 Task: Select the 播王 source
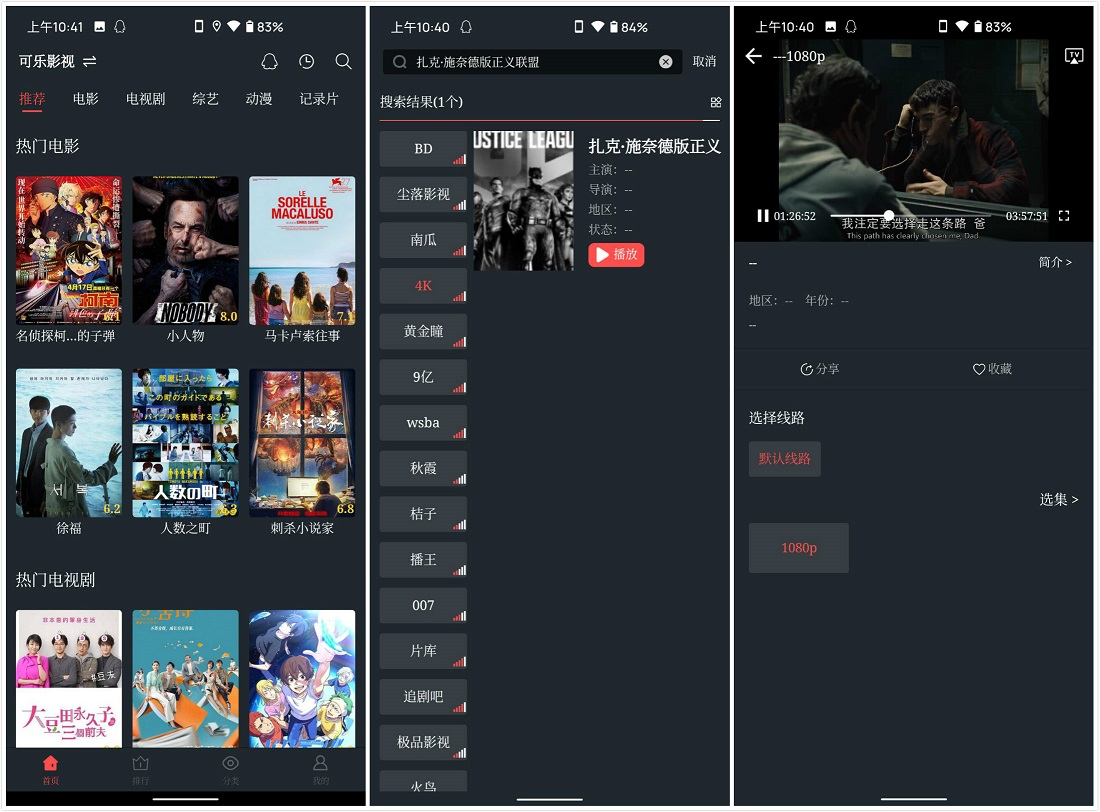(423, 559)
